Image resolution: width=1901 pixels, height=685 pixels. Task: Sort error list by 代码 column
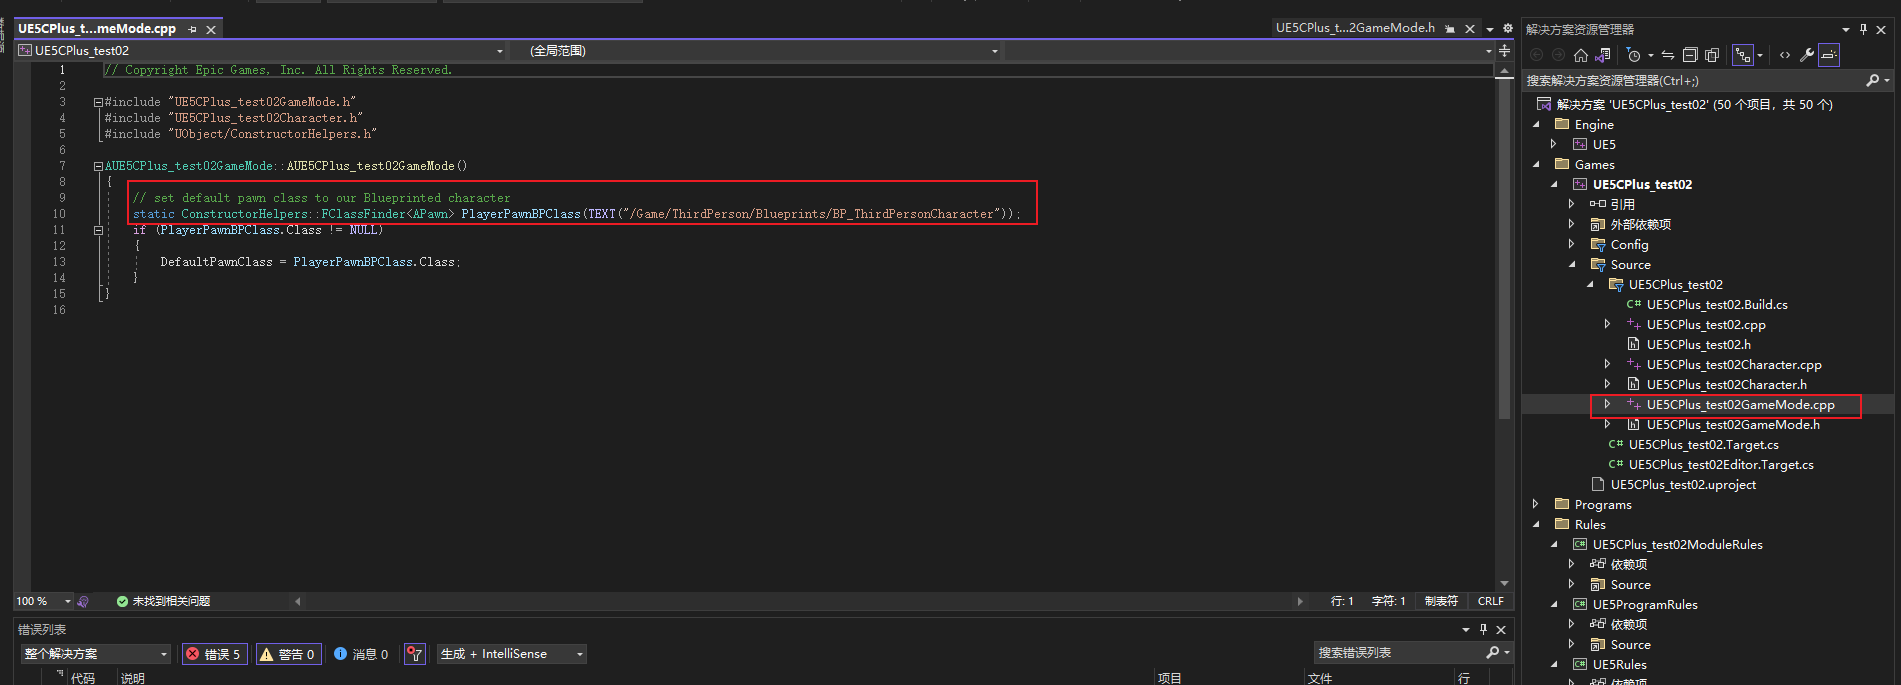[83, 678]
